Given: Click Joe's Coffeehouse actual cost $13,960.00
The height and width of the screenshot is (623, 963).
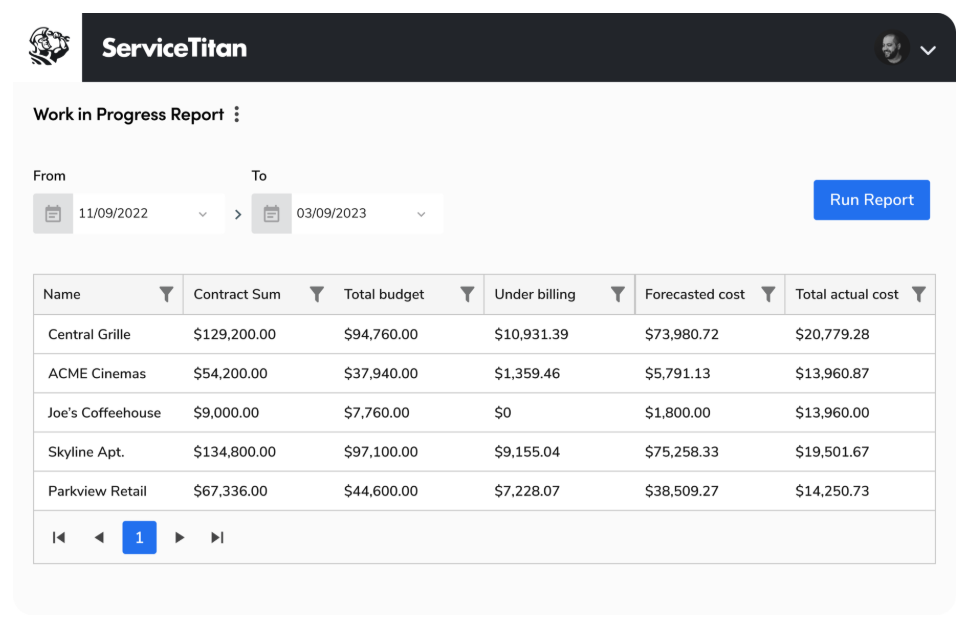Looking at the screenshot, I should (x=832, y=413).
